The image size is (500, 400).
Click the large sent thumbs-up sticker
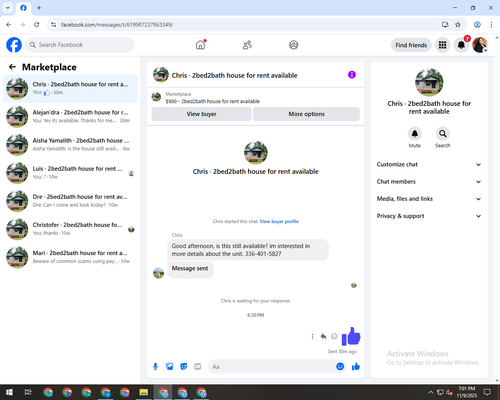point(351,337)
